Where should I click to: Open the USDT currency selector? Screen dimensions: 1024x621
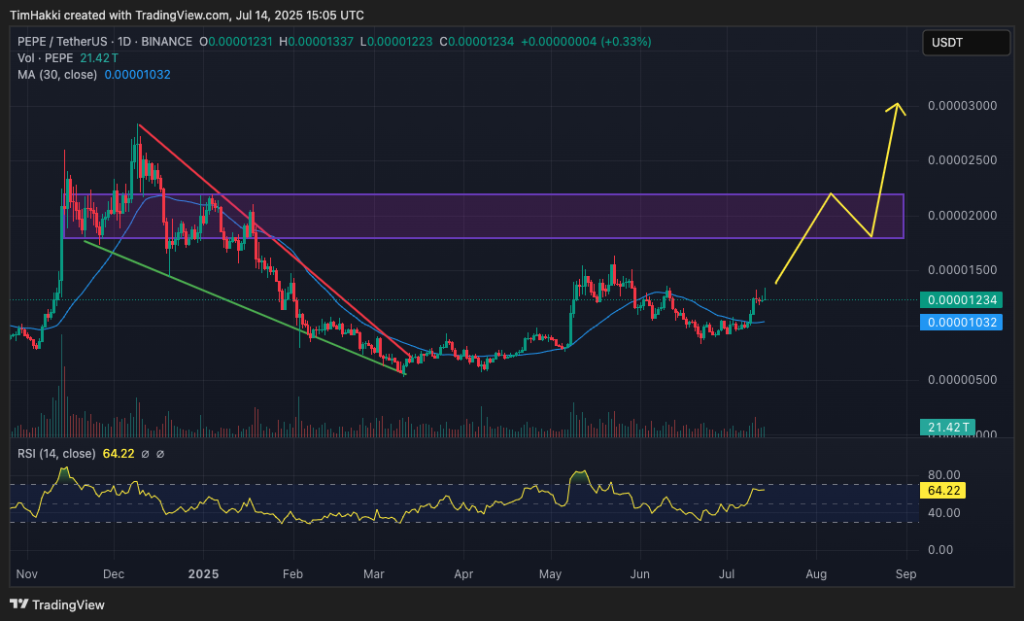(966, 42)
